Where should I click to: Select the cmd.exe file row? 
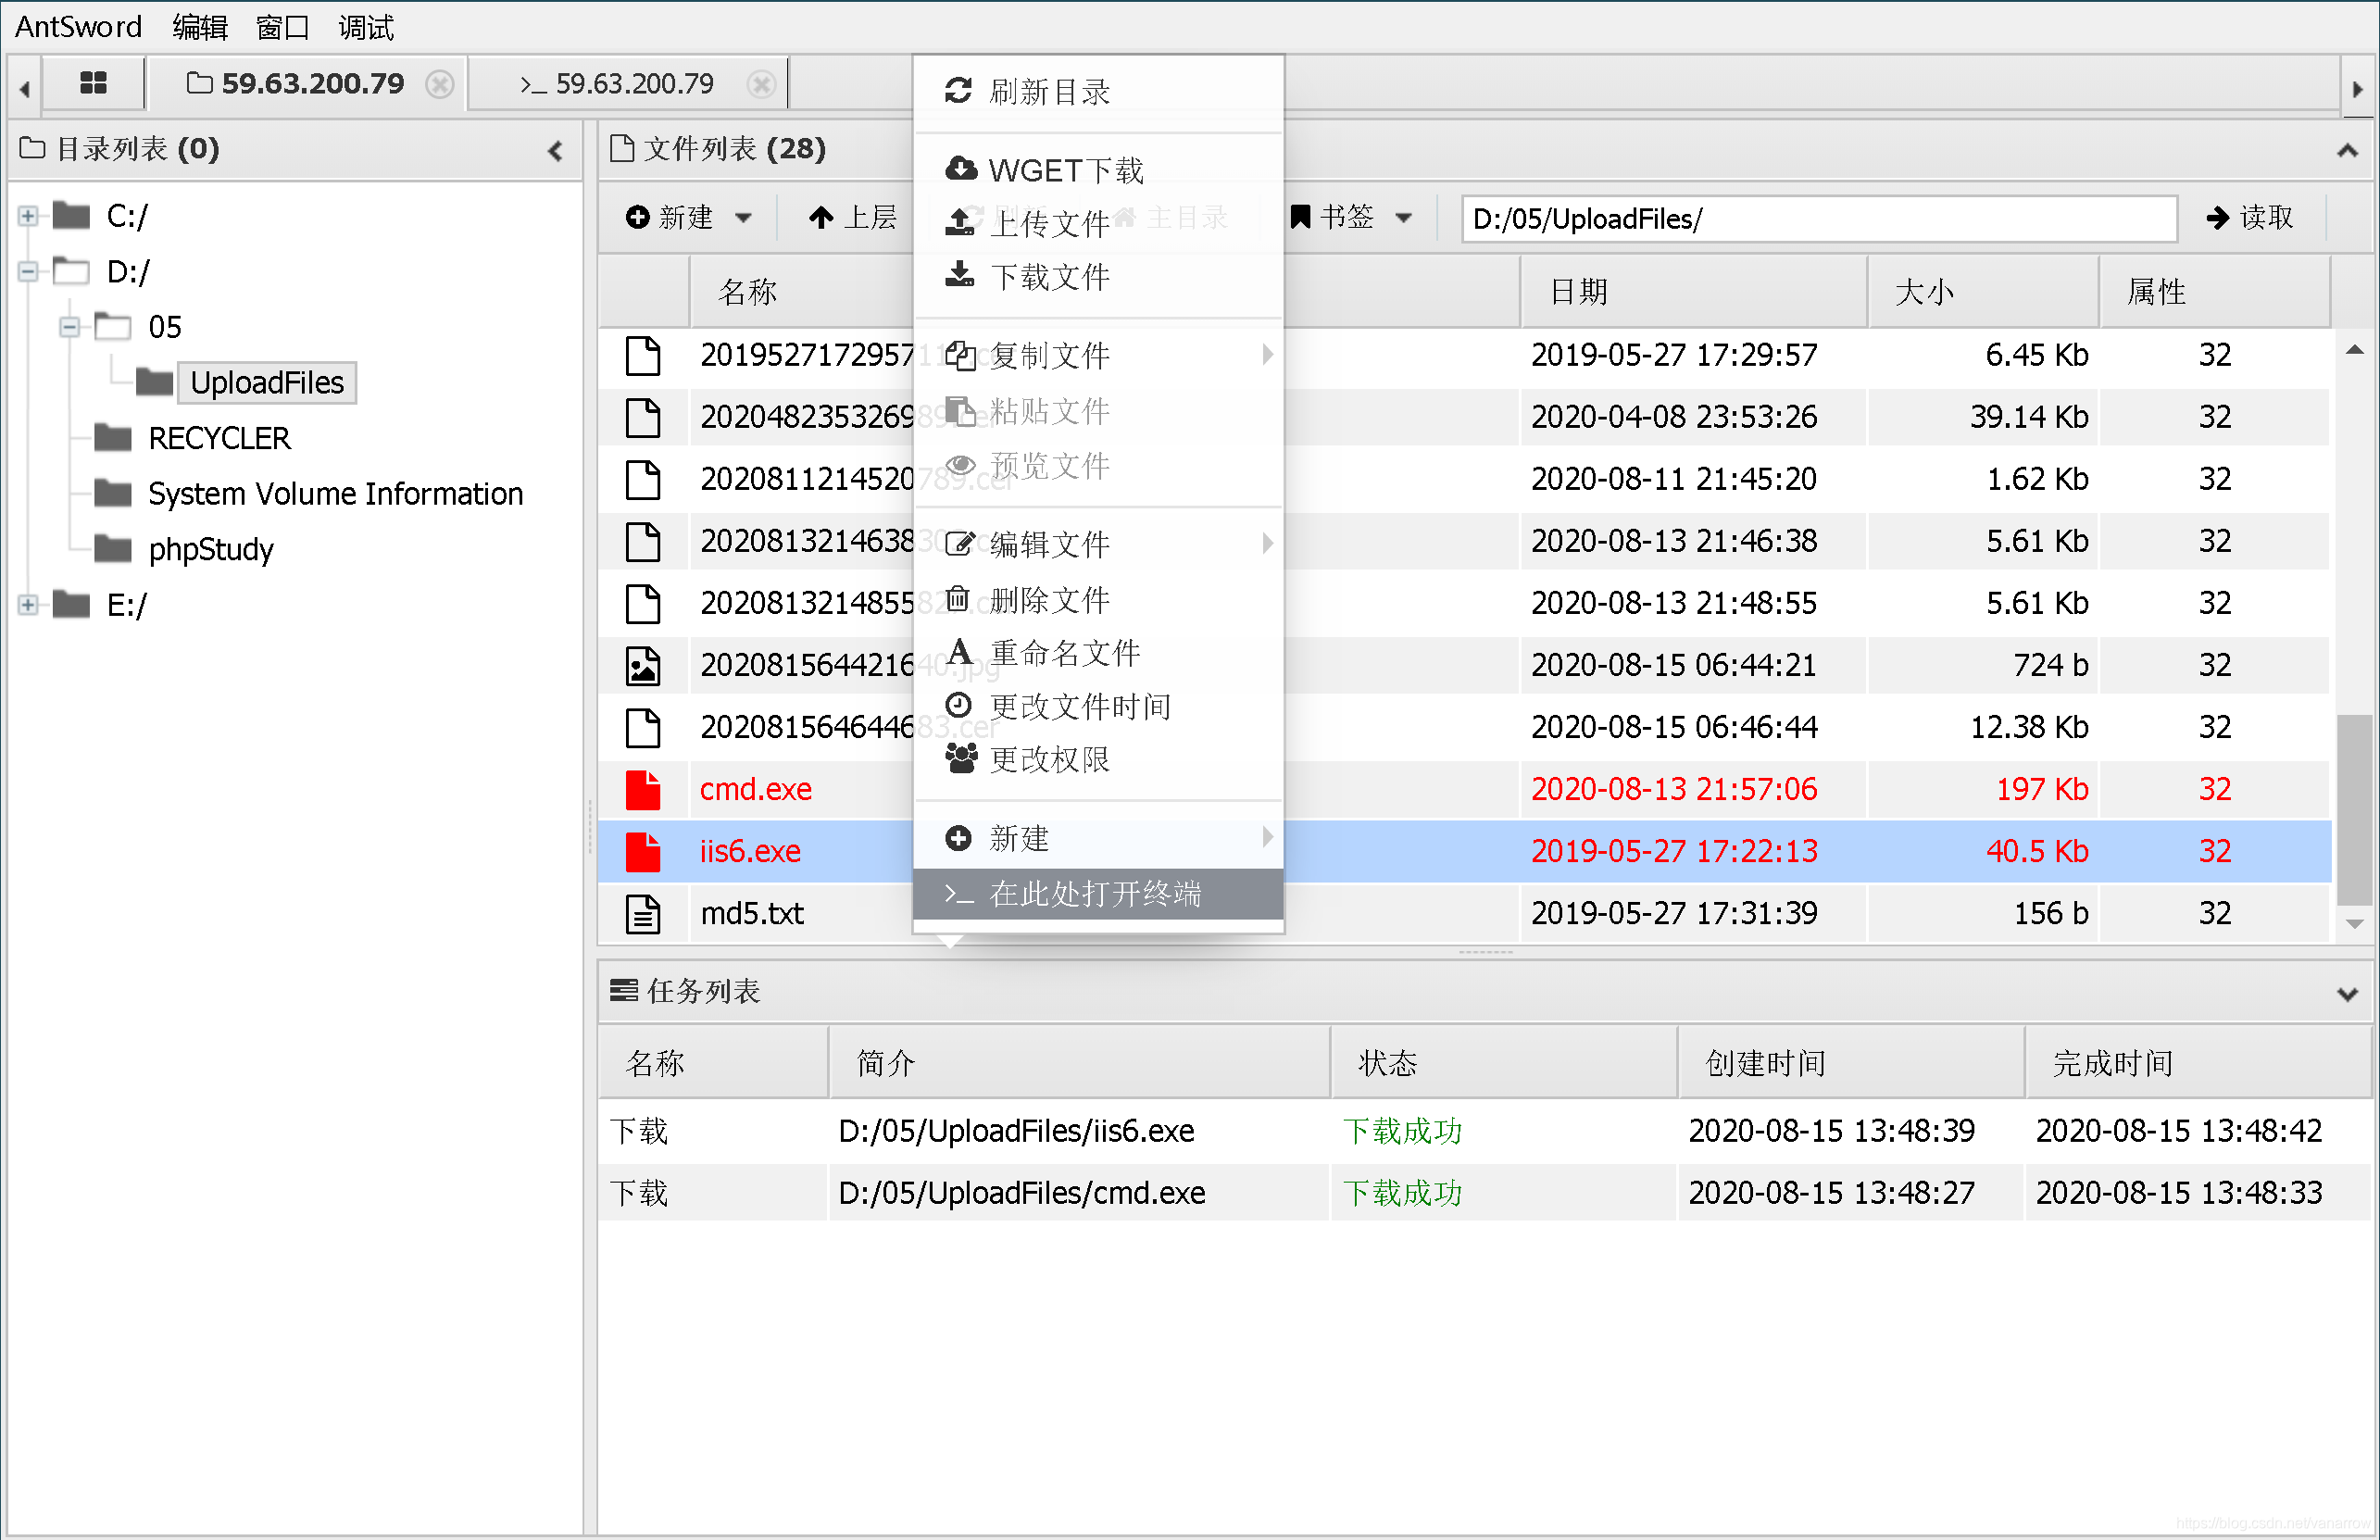click(x=1464, y=789)
